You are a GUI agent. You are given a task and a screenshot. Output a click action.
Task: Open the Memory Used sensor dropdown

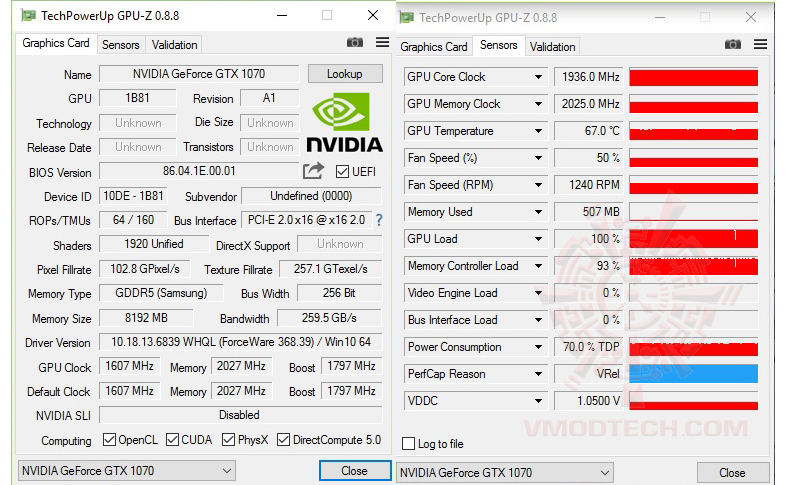(x=538, y=212)
